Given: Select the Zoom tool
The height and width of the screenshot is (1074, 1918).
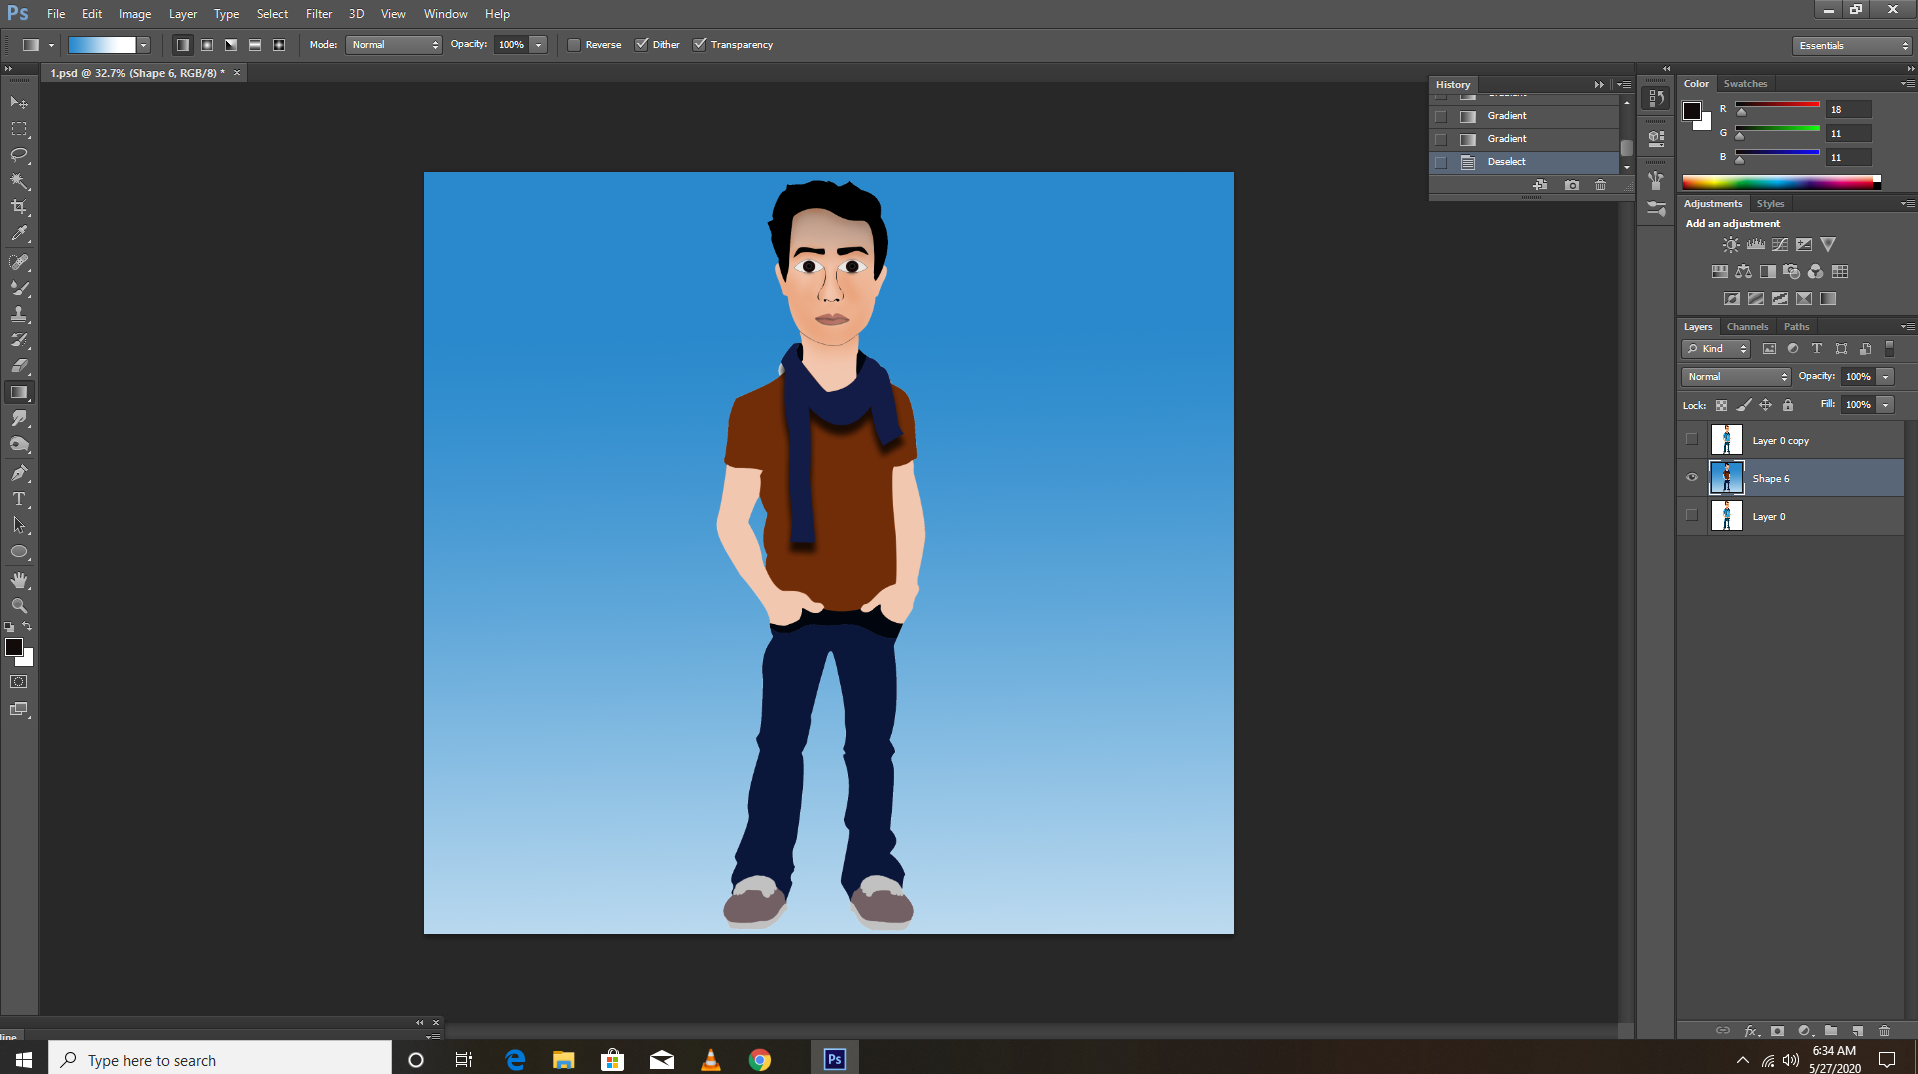Looking at the screenshot, I should pyautogui.click(x=19, y=606).
